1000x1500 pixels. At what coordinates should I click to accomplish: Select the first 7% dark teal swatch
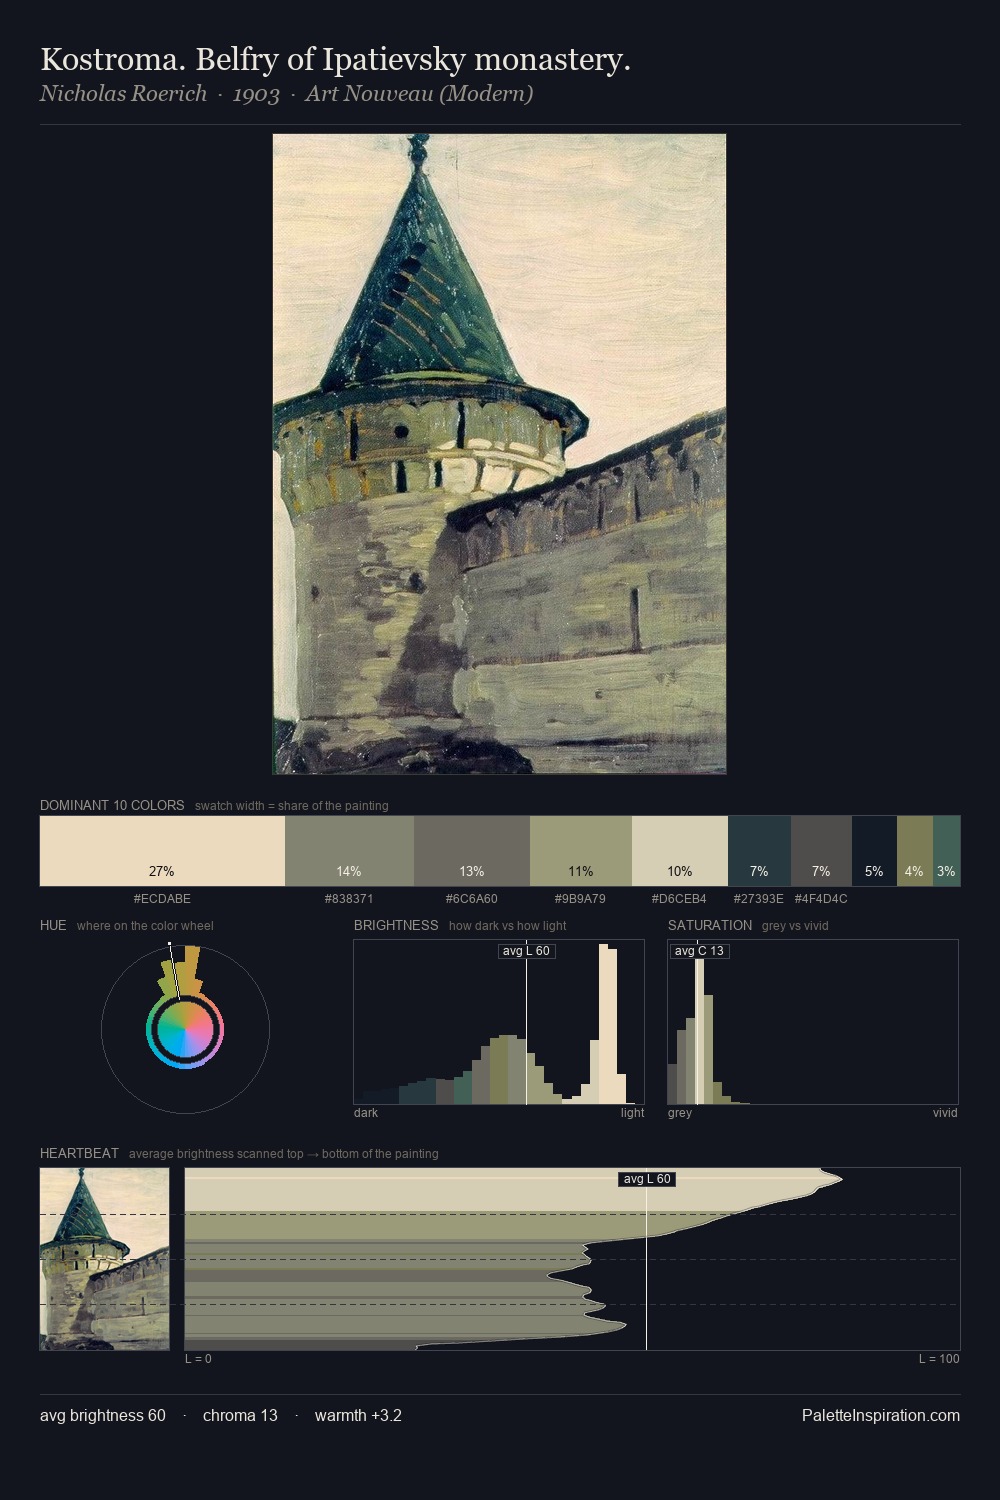tap(759, 851)
